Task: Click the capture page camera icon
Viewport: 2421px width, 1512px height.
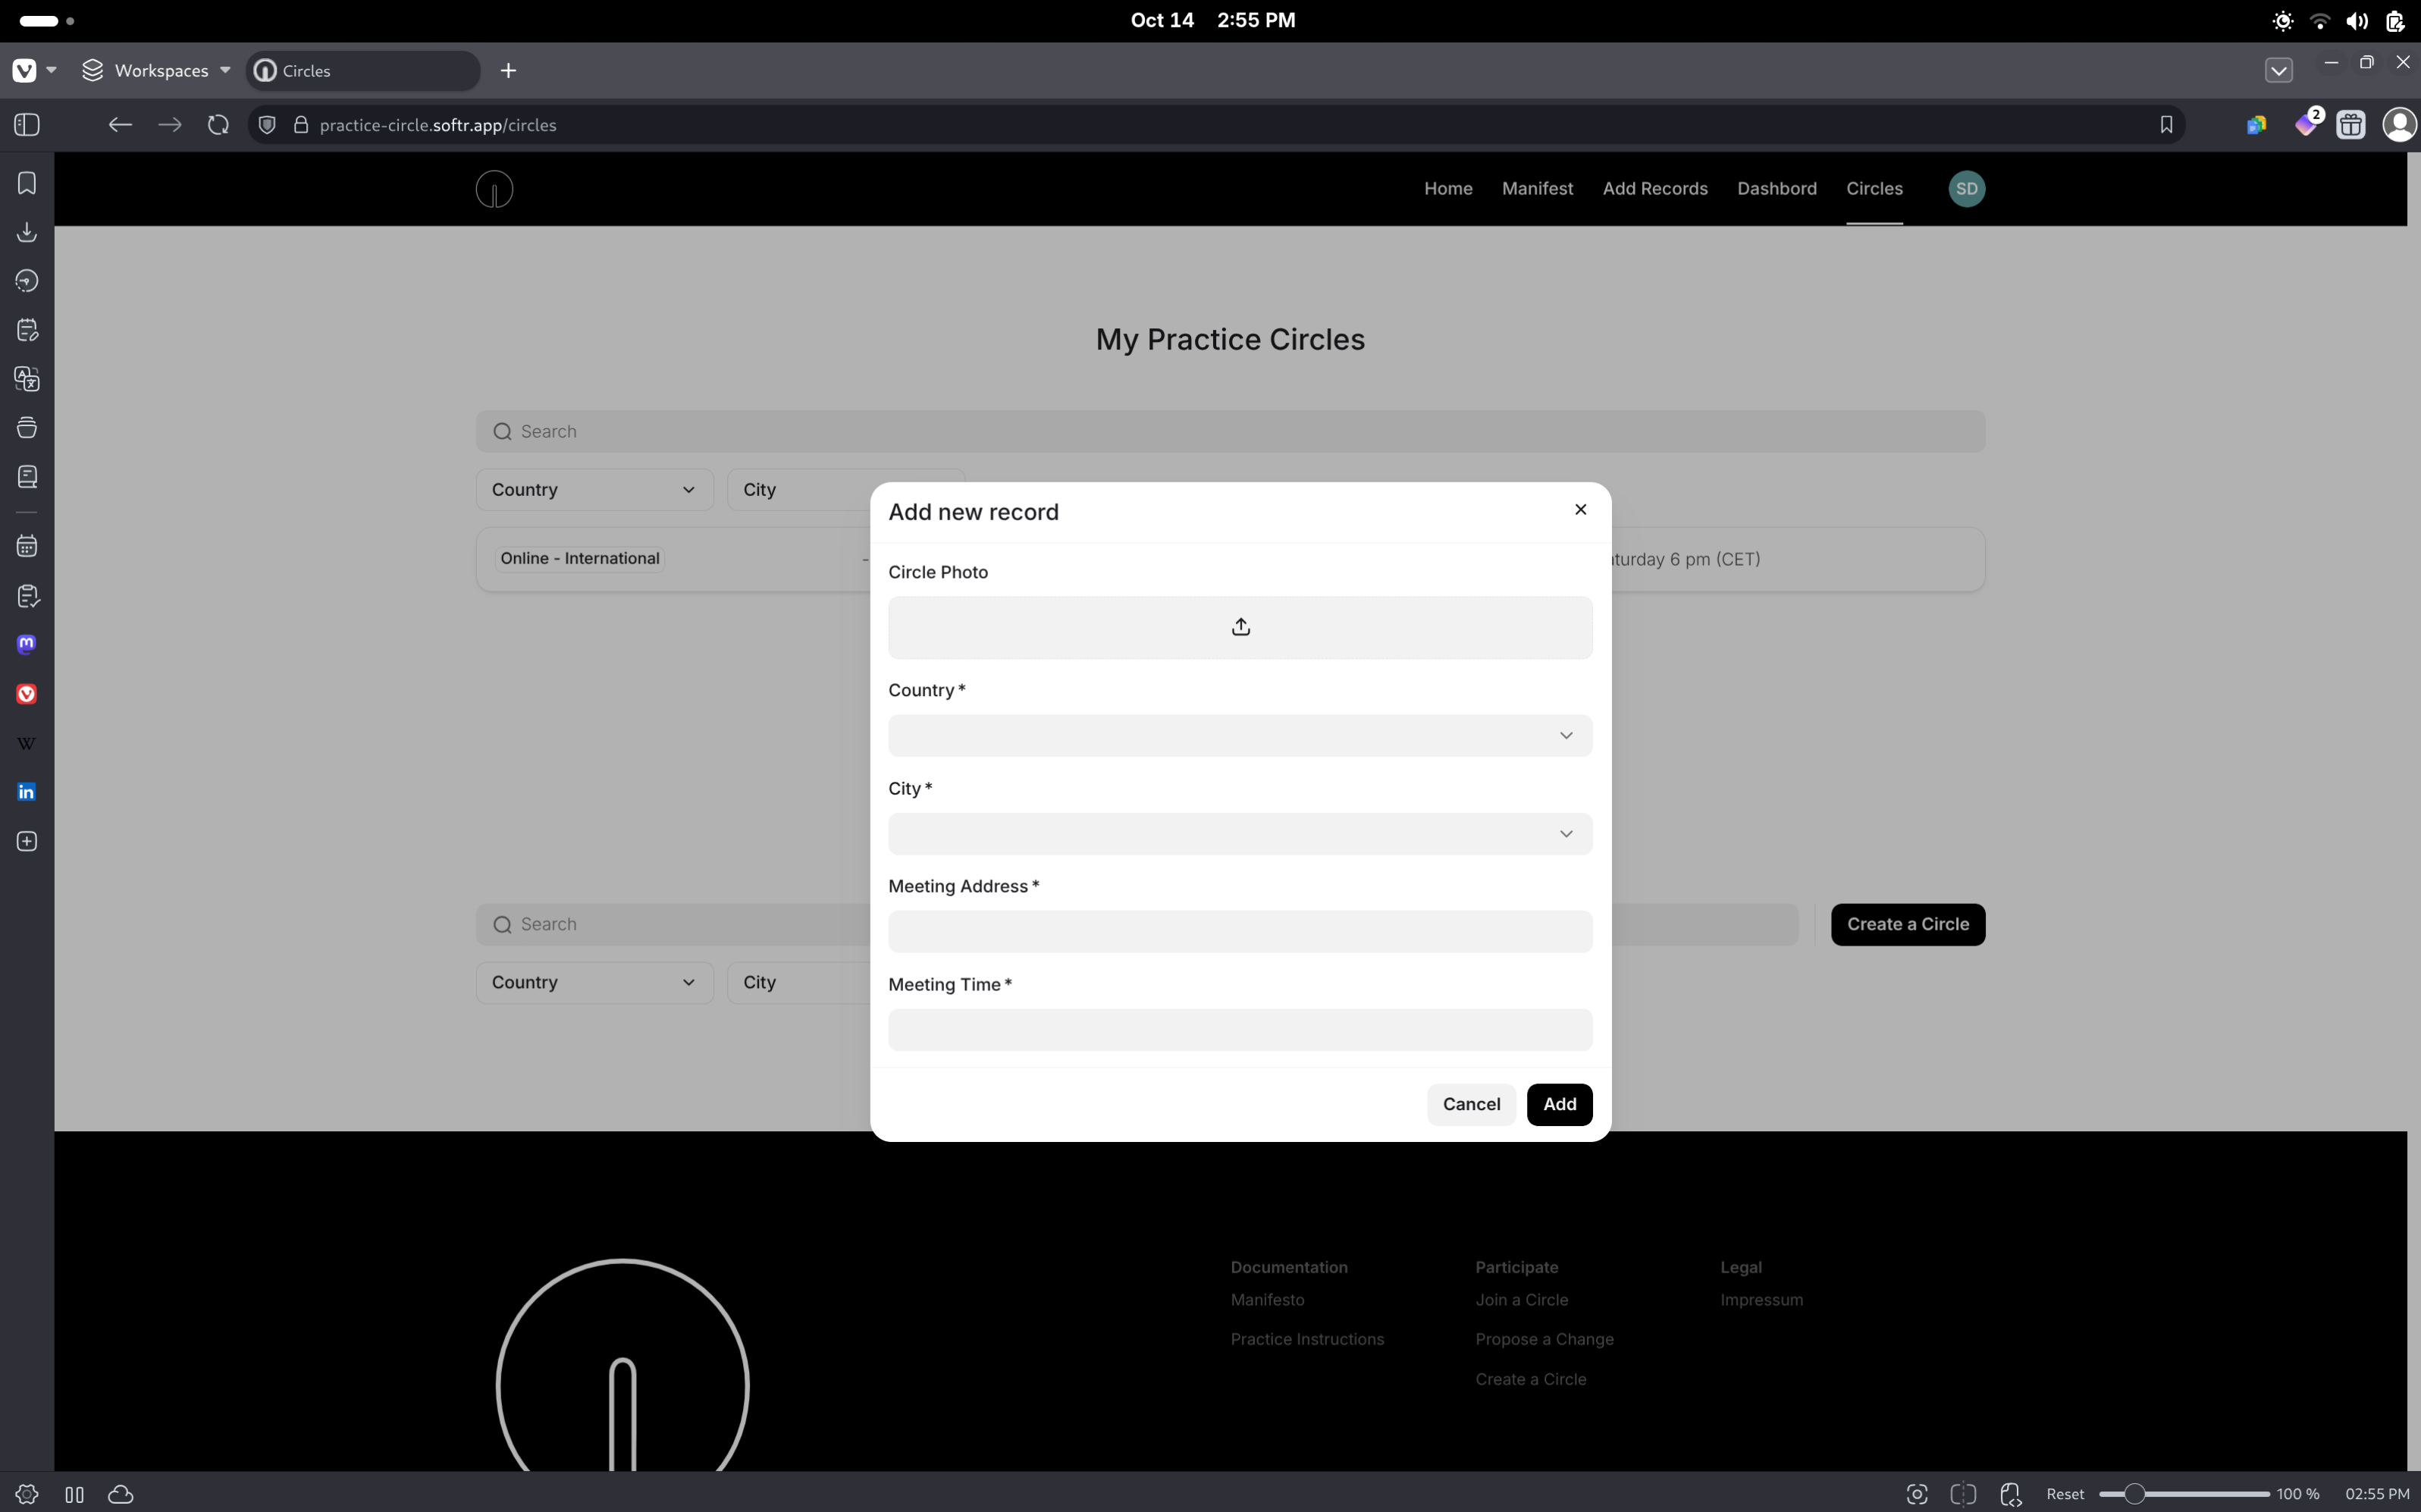Action: coord(1917,1494)
